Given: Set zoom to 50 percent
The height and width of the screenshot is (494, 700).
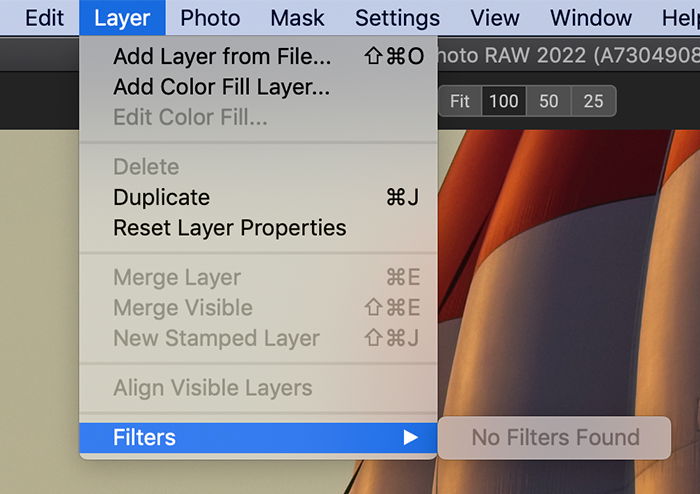Looking at the screenshot, I should coord(548,101).
